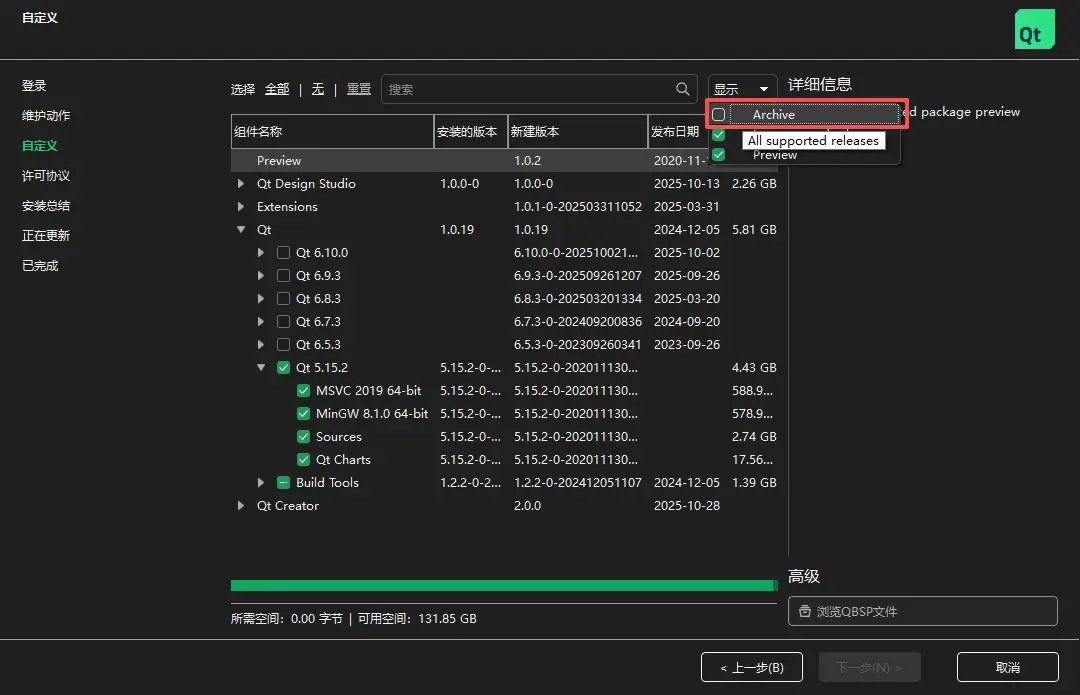Open the 显示 filter dropdown
1080x695 pixels.
point(742,89)
